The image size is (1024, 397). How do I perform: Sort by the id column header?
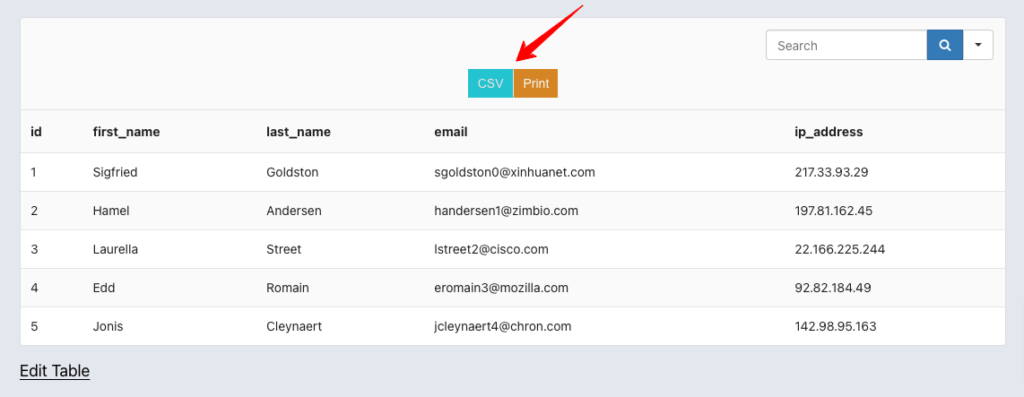[37, 132]
